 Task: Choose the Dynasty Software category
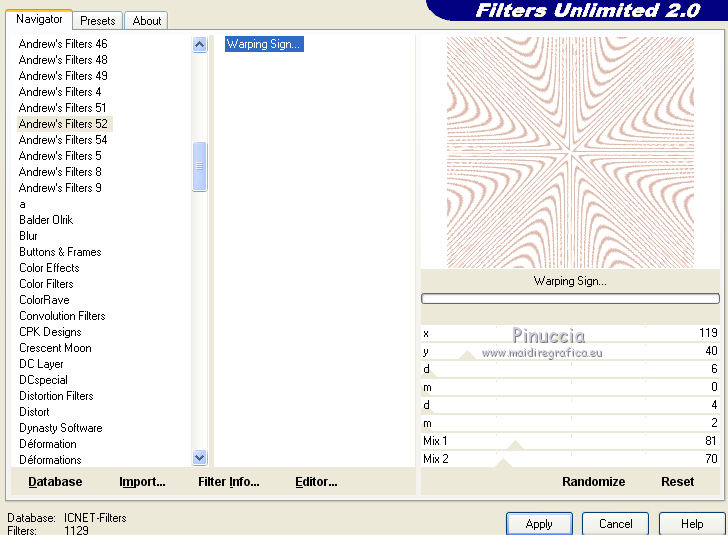(61, 428)
